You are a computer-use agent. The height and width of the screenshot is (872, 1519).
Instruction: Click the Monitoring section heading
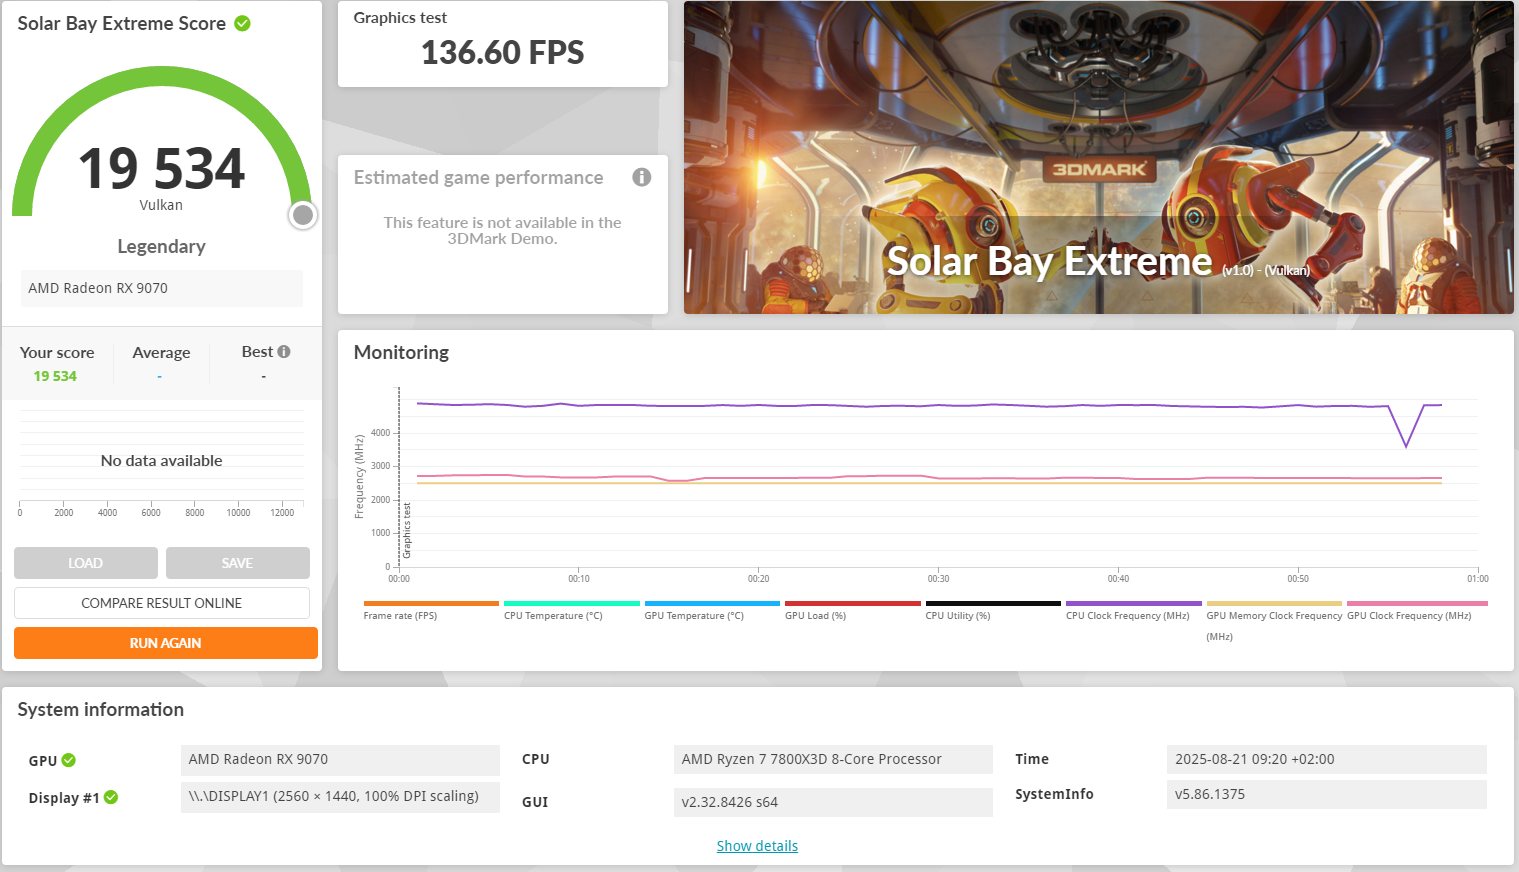[x=401, y=352]
